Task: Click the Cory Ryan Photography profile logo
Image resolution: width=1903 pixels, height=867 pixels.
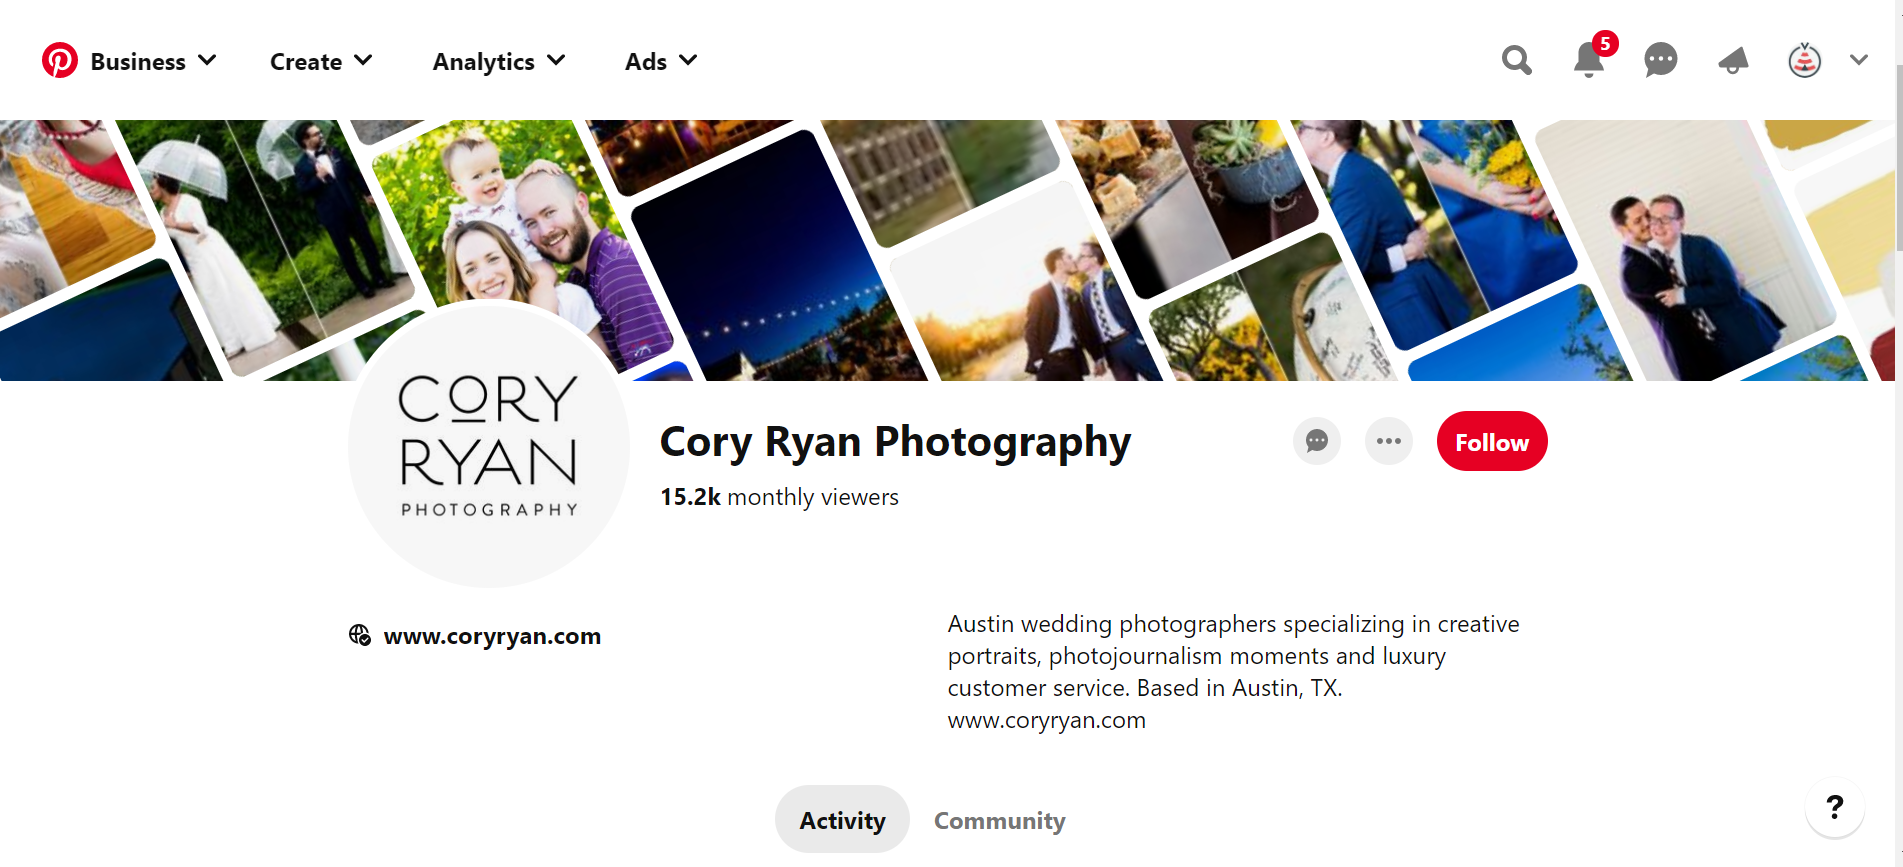Action: (488, 445)
